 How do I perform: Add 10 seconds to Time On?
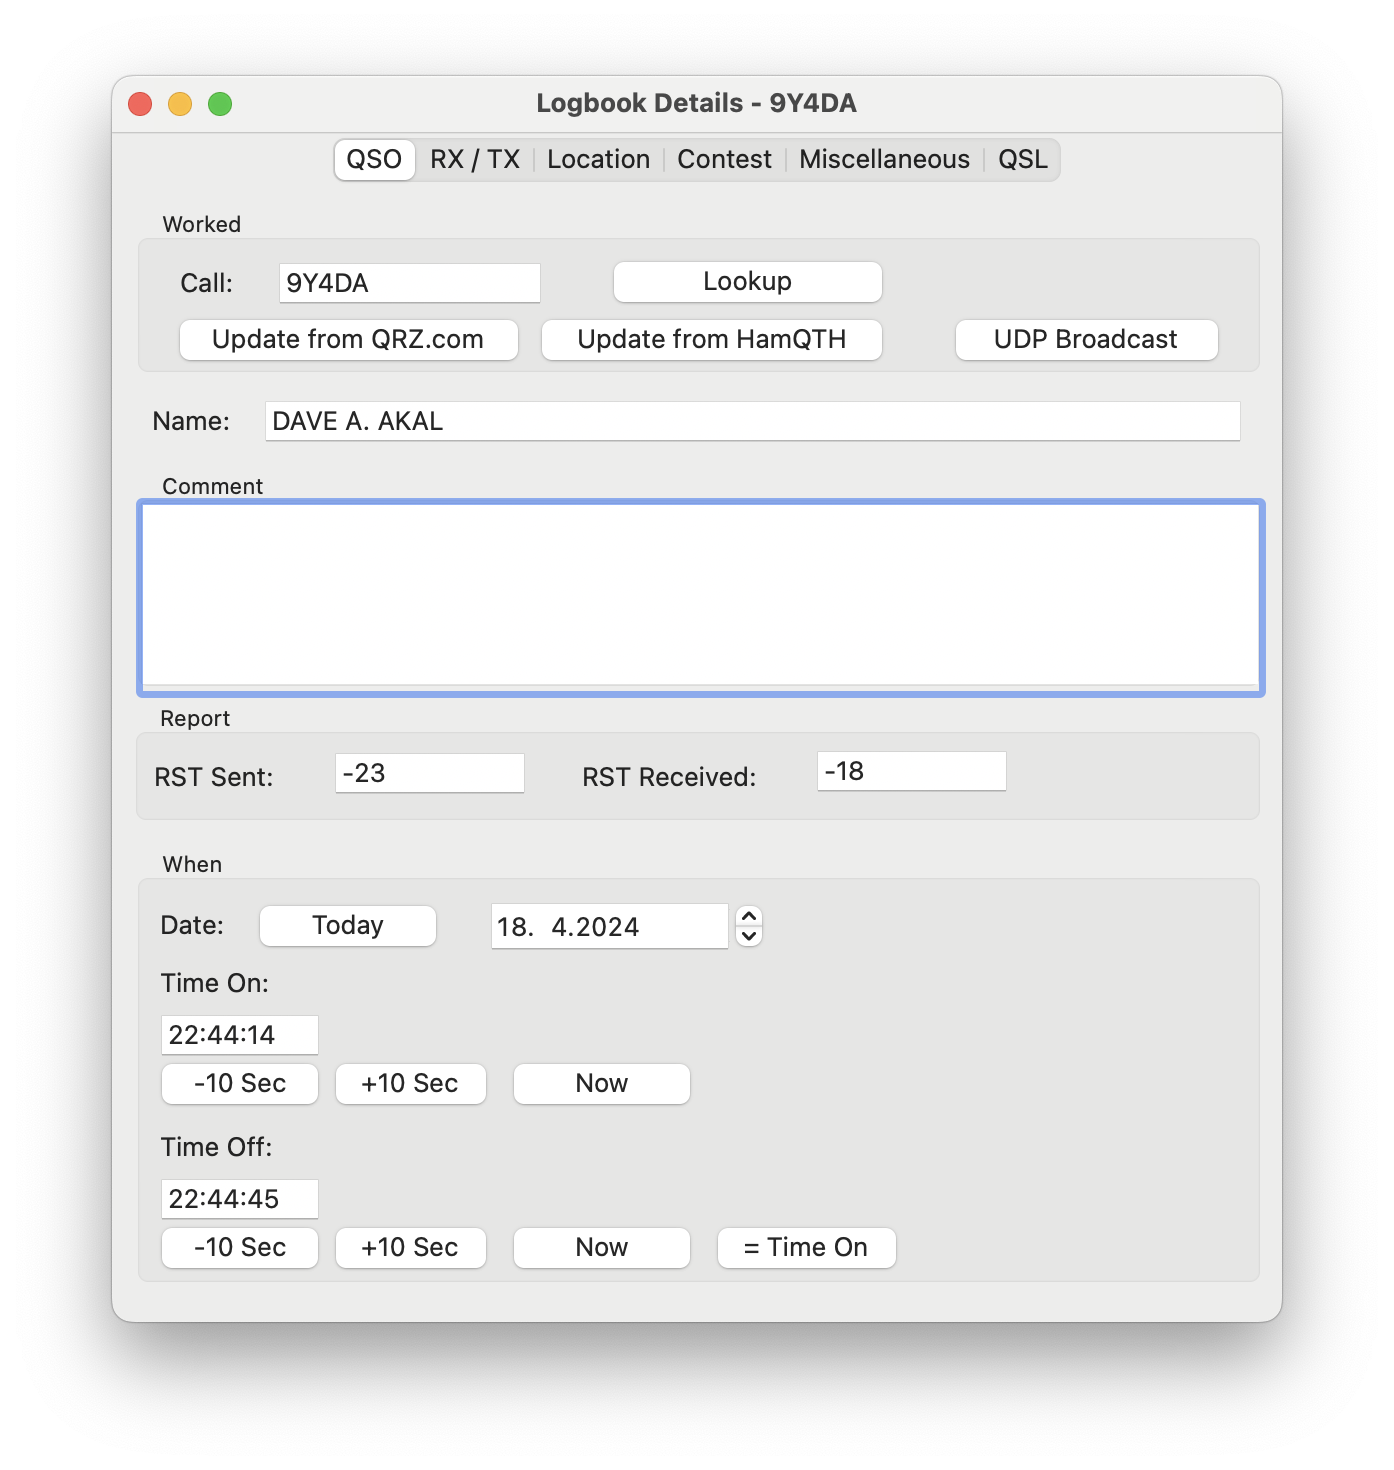[410, 1084]
